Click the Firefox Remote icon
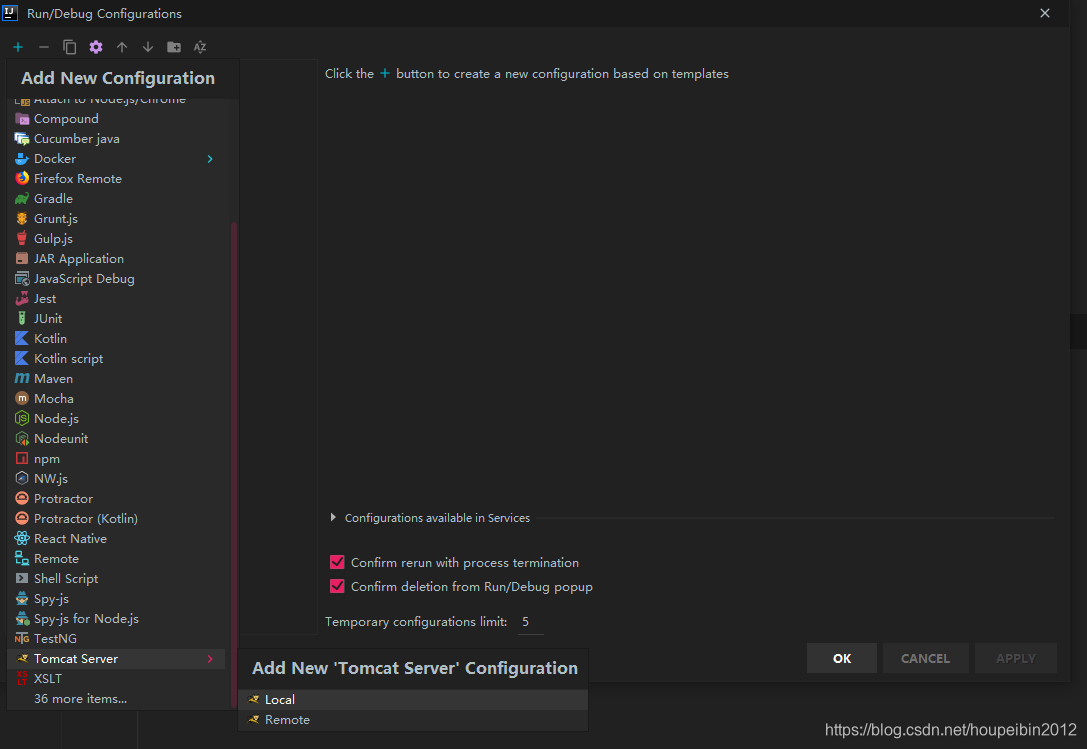This screenshot has height=749, width=1087. pyautogui.click(x=22, y=178)
